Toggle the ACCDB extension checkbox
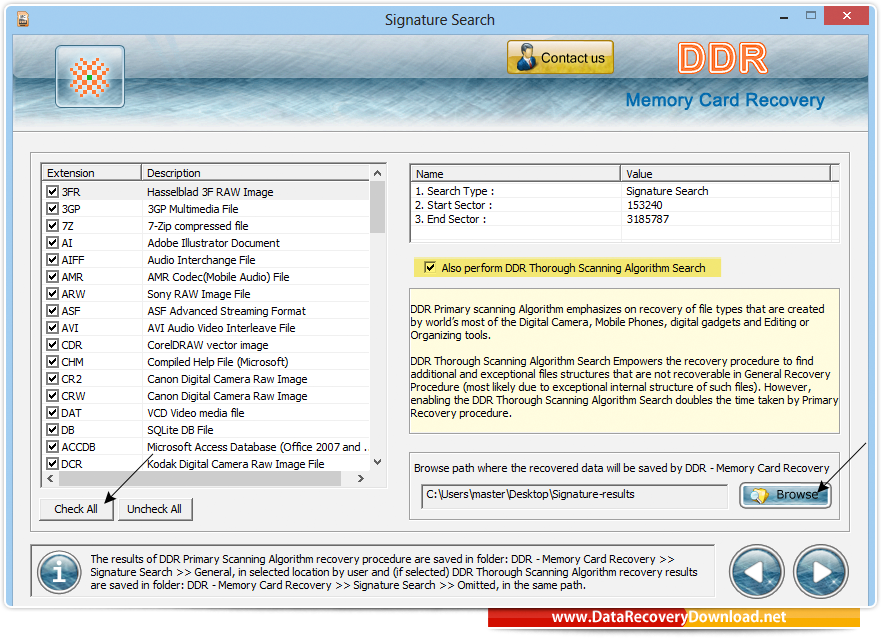The image size is (881, 638). (53, 446)
